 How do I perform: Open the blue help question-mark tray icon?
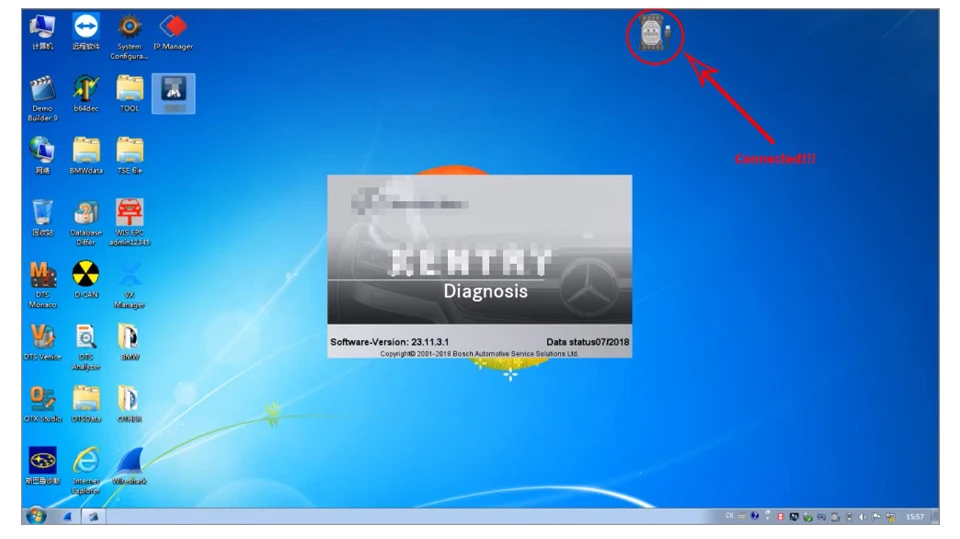coord(755,516)
